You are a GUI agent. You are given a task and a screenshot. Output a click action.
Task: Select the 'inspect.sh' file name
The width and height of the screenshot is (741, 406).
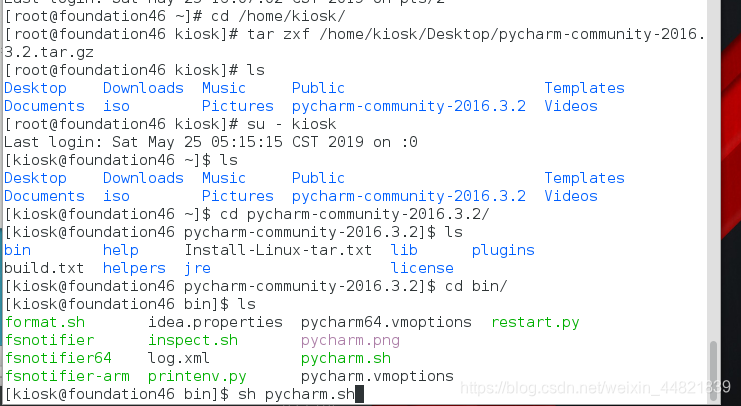[193, 340]
